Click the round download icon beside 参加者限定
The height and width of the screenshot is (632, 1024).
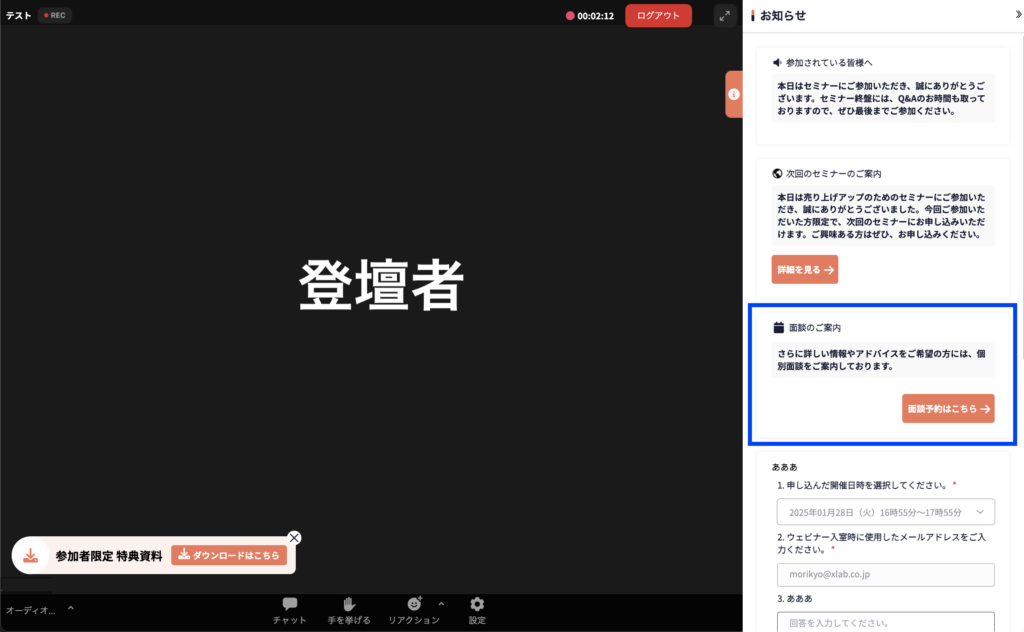31,555
